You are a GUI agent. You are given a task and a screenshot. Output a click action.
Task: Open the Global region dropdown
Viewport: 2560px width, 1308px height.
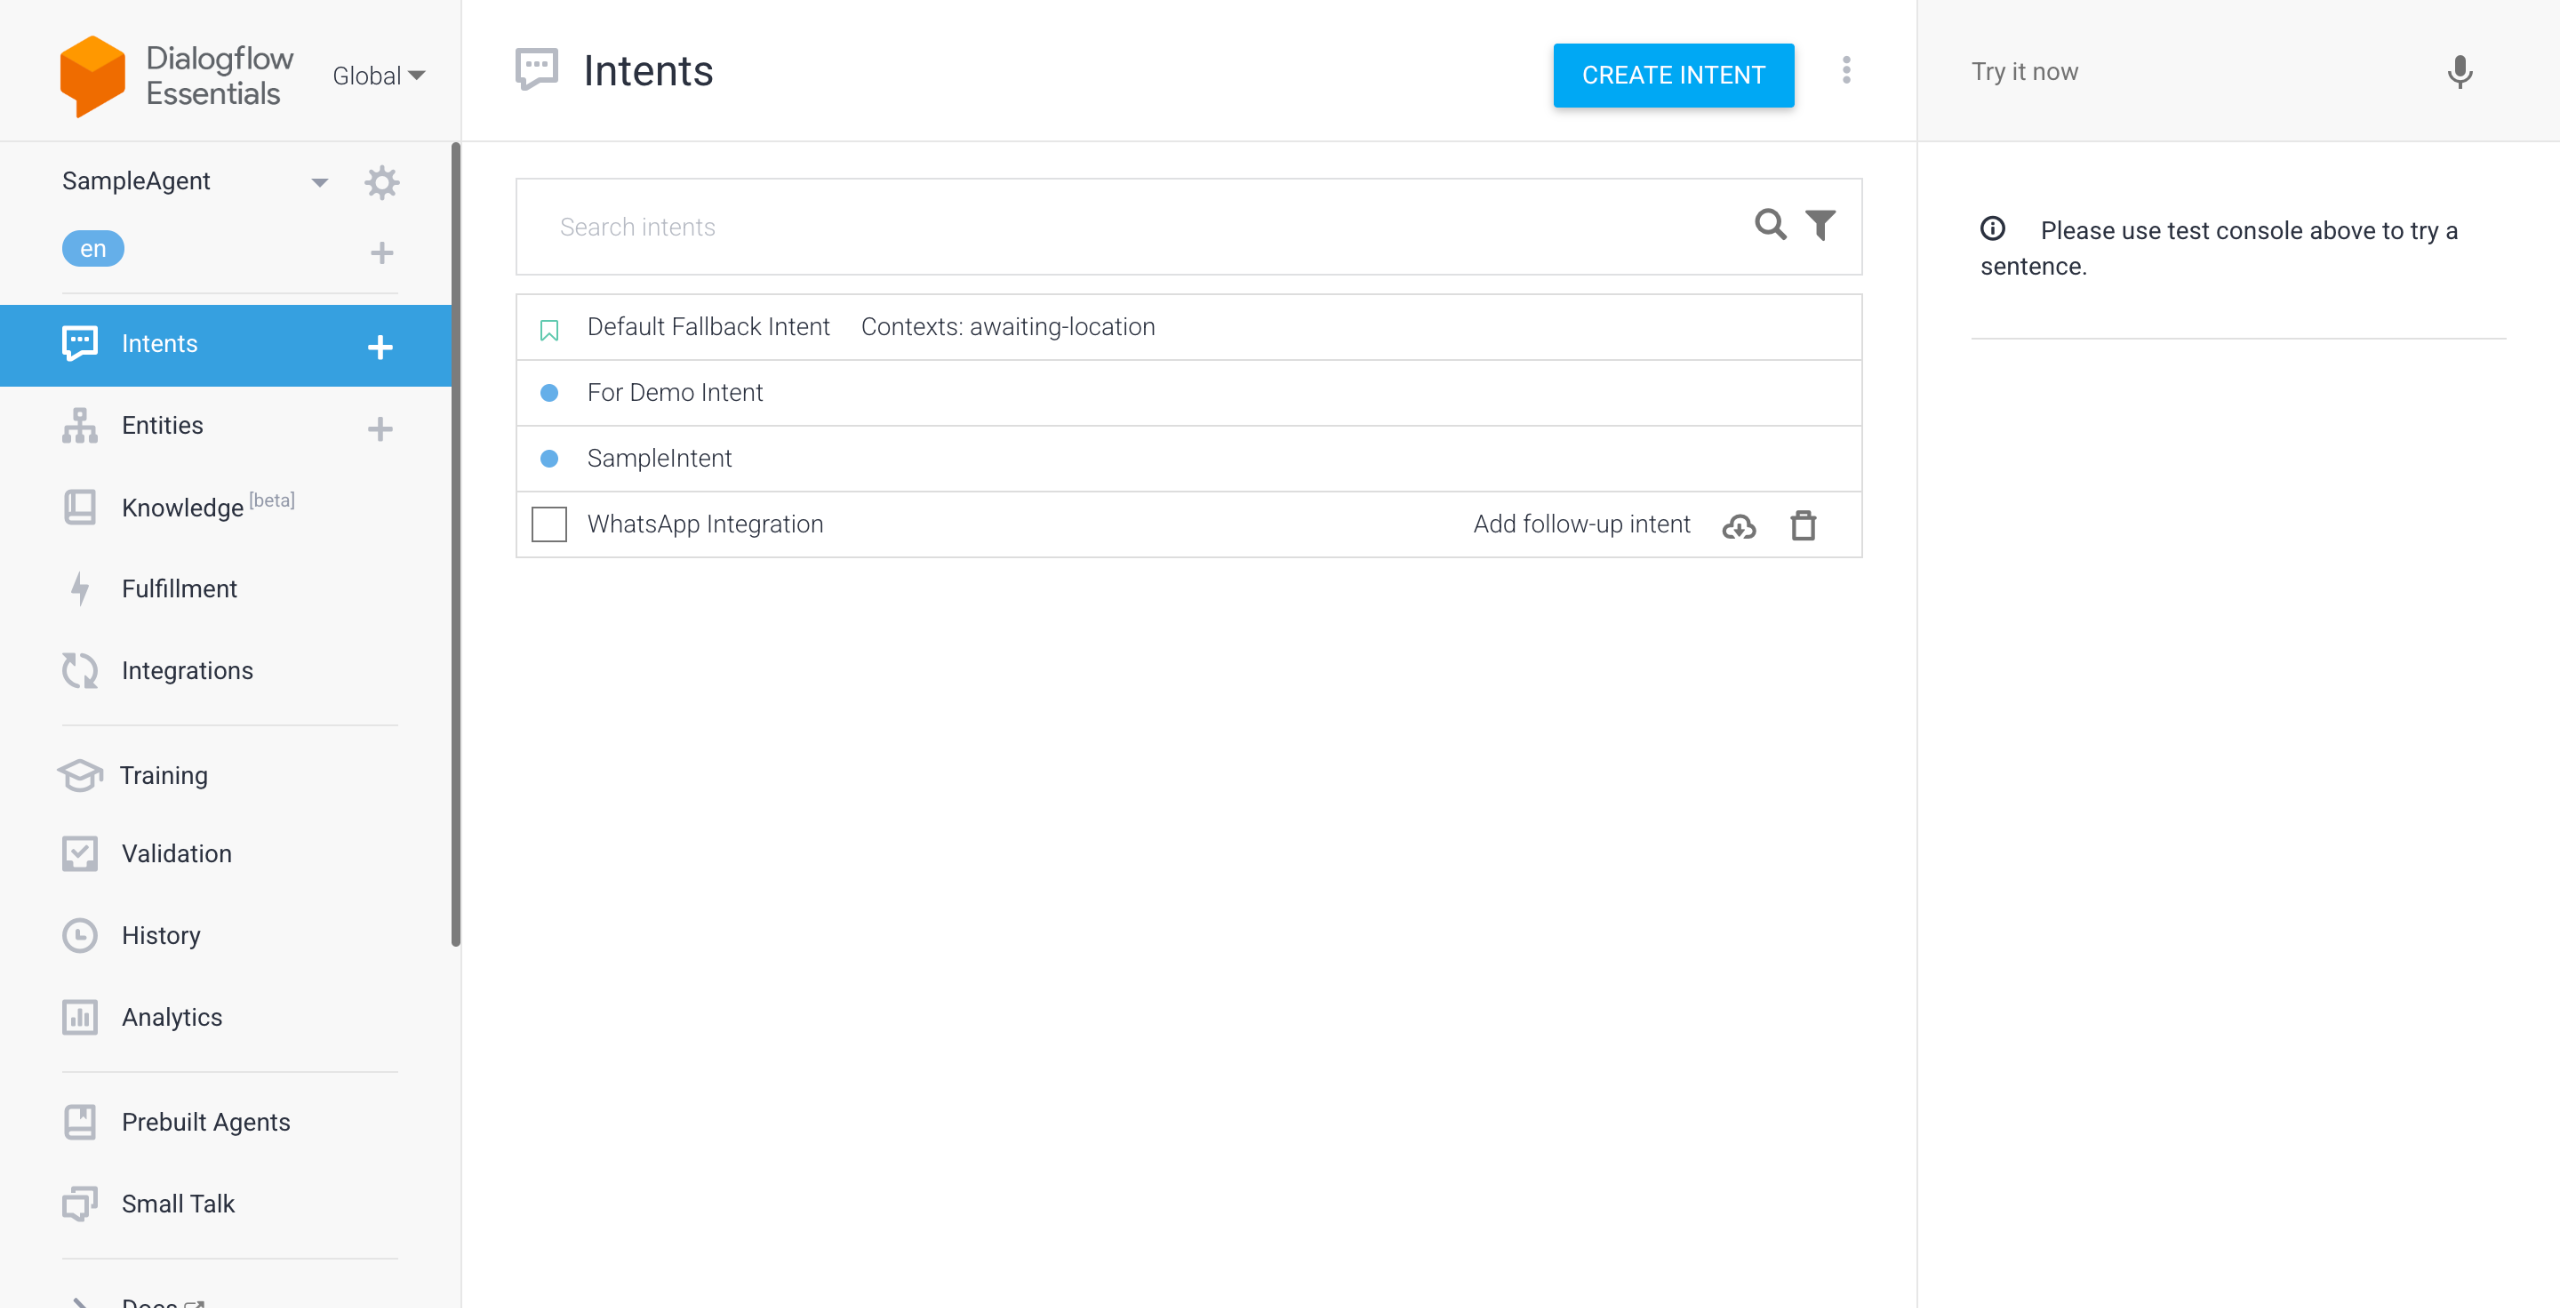coord(379,76)
